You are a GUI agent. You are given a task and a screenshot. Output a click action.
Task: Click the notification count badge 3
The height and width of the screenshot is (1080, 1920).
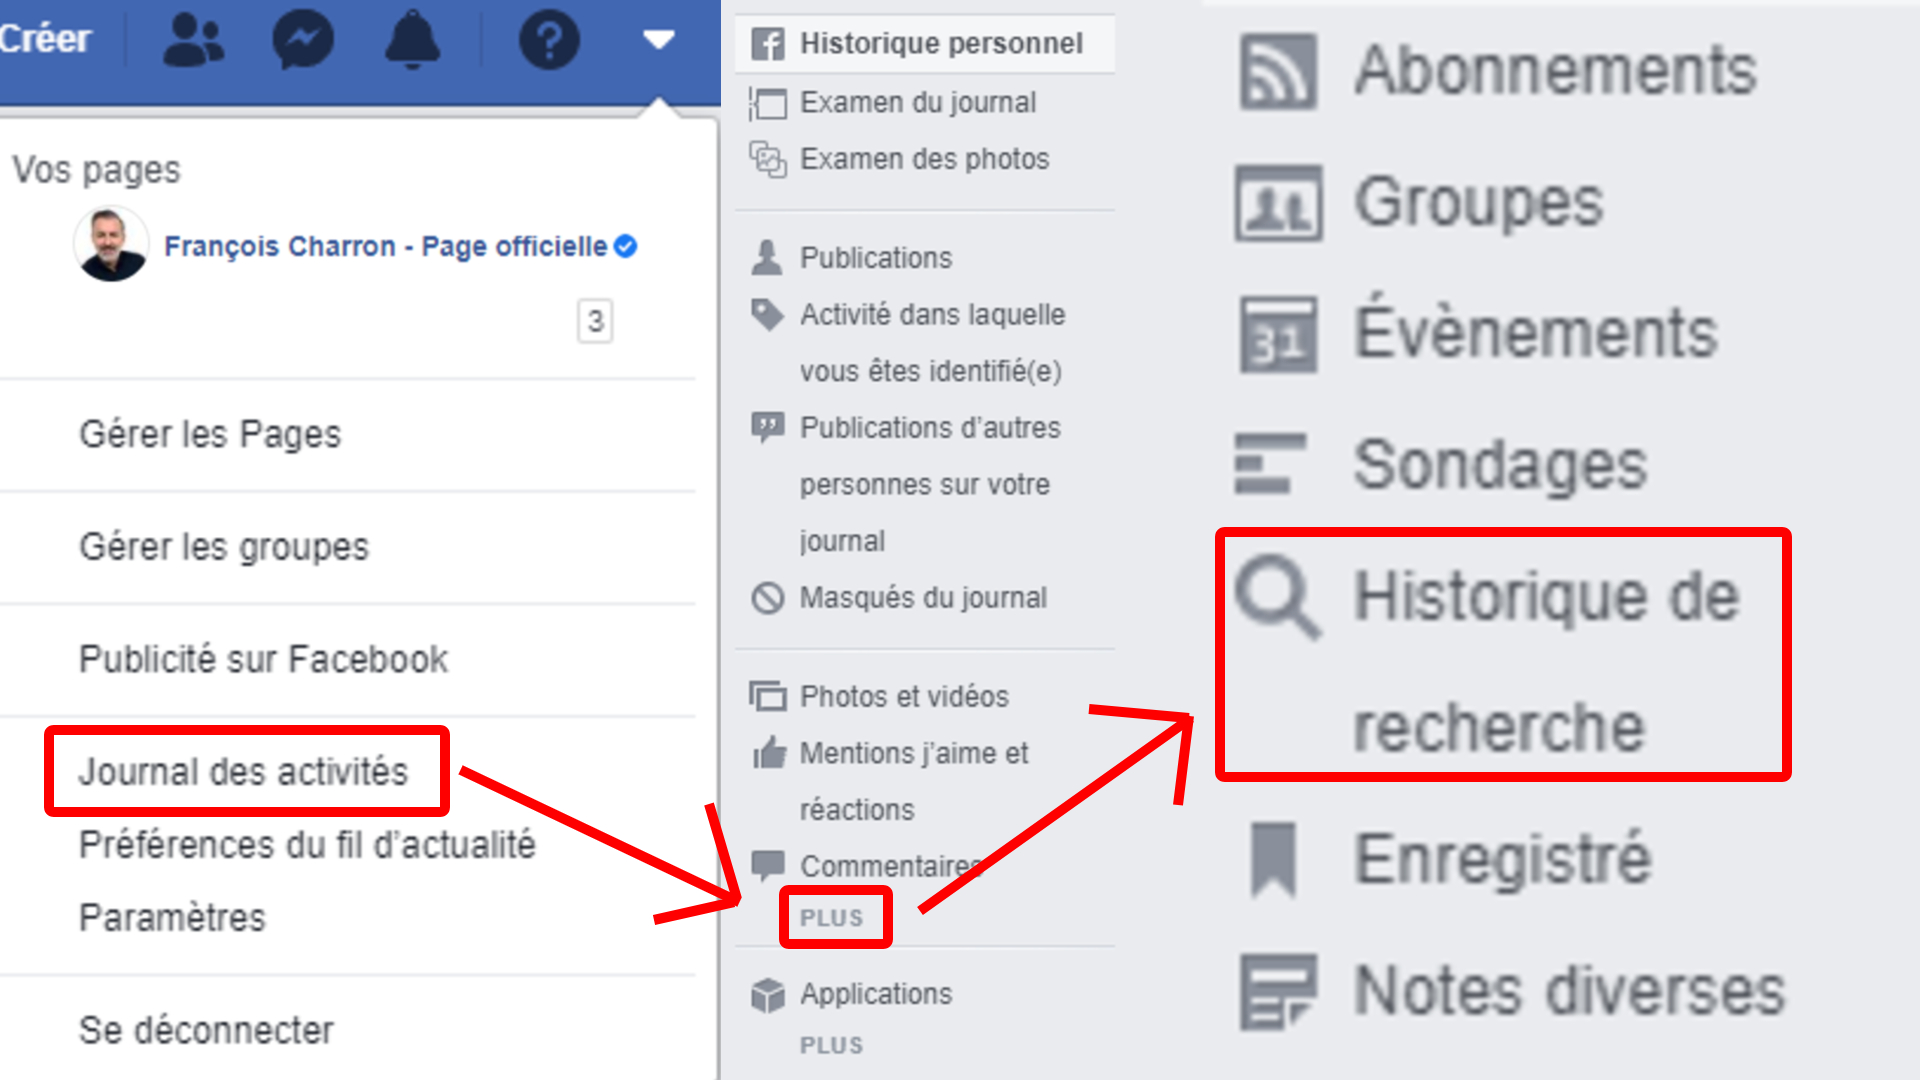595,321
